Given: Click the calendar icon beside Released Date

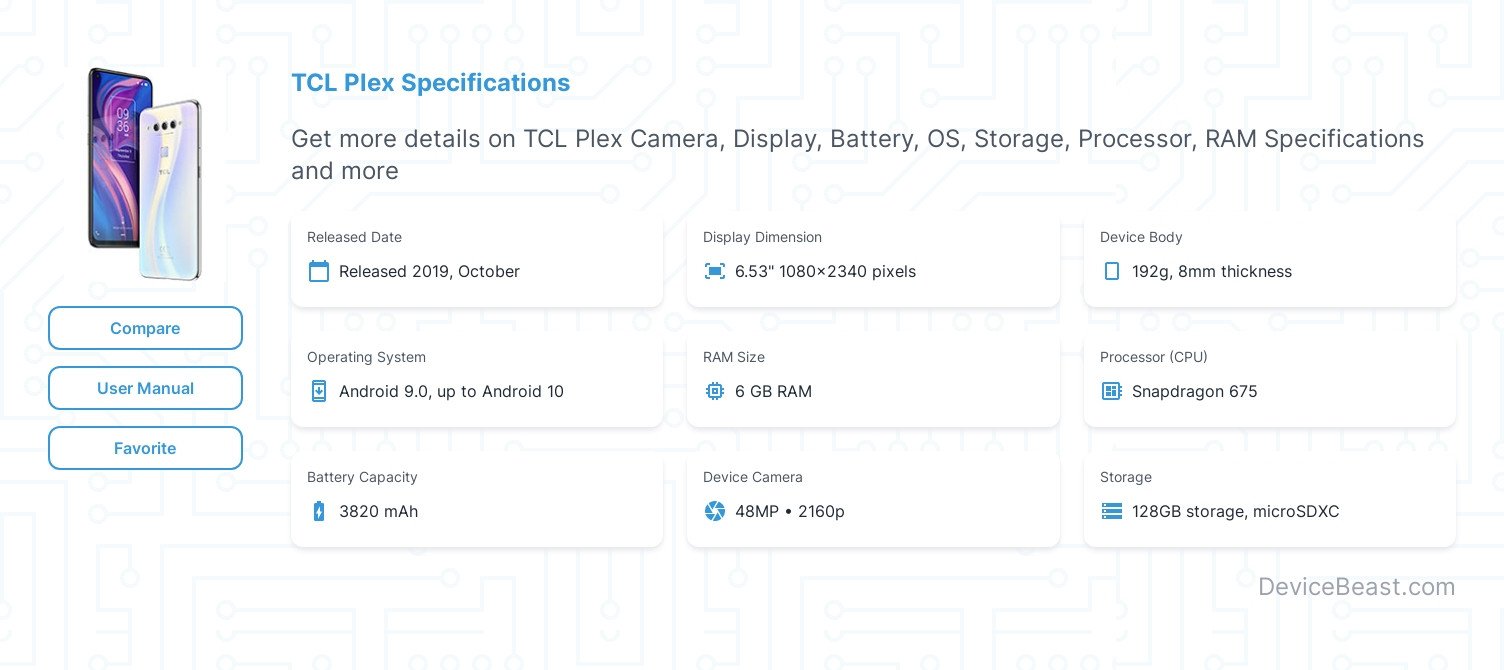Looking at the screenshot, I should pos(319,271).
